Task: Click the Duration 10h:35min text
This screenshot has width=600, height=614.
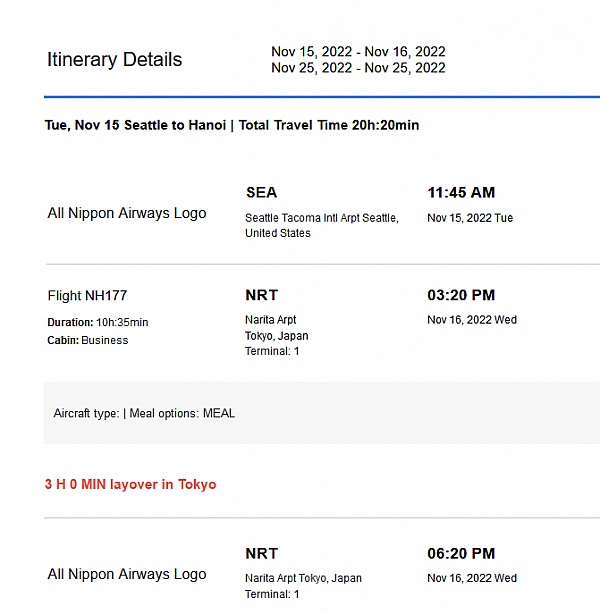Action: pyautogui.click(x=98, y=322)
